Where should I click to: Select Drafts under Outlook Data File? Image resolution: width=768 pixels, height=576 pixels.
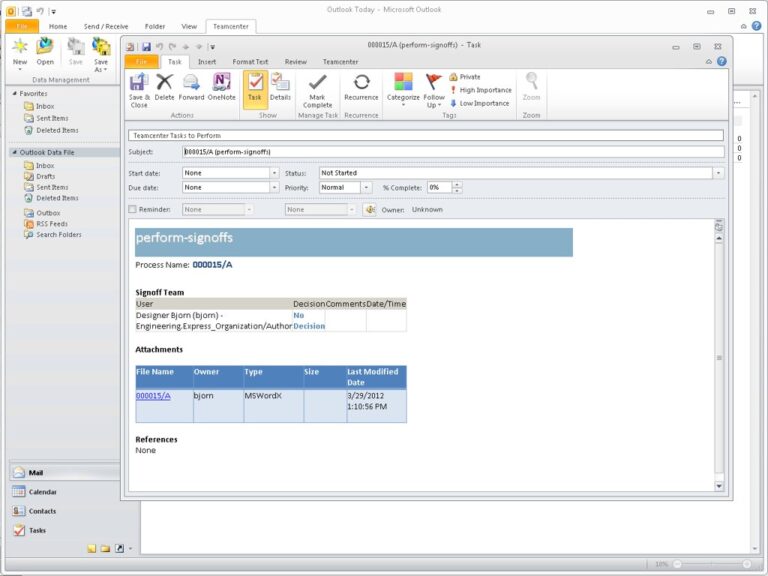pos(45,176)
